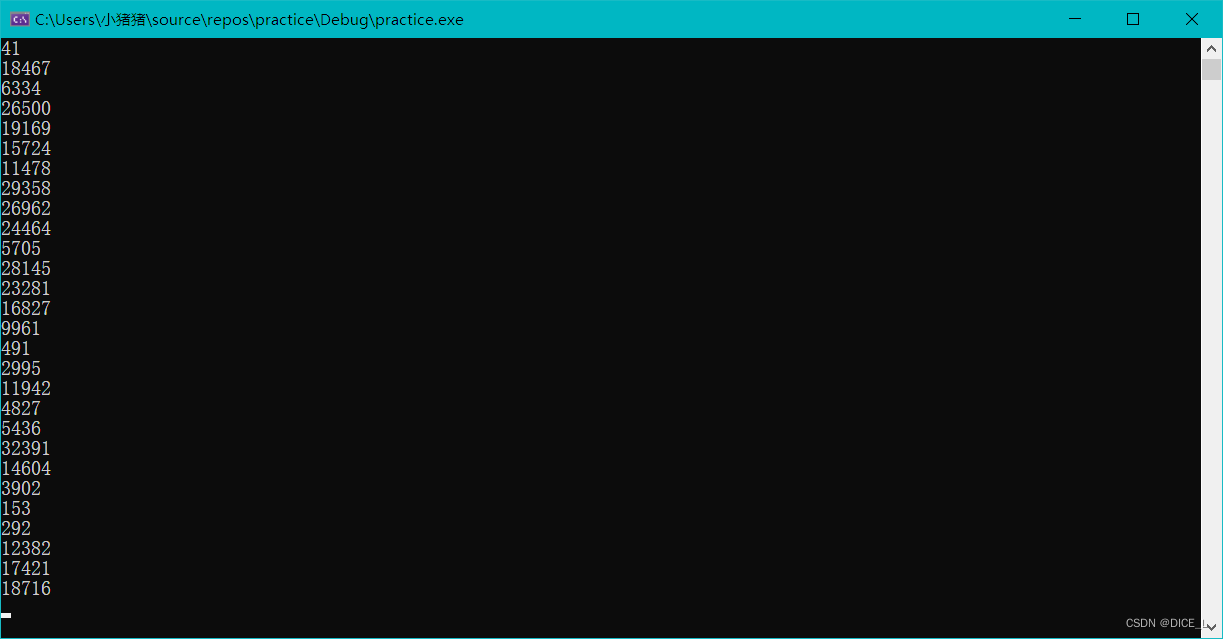Select the value 26962
1223x639 pixels.
pyautogui.click(x=26, y=209)
